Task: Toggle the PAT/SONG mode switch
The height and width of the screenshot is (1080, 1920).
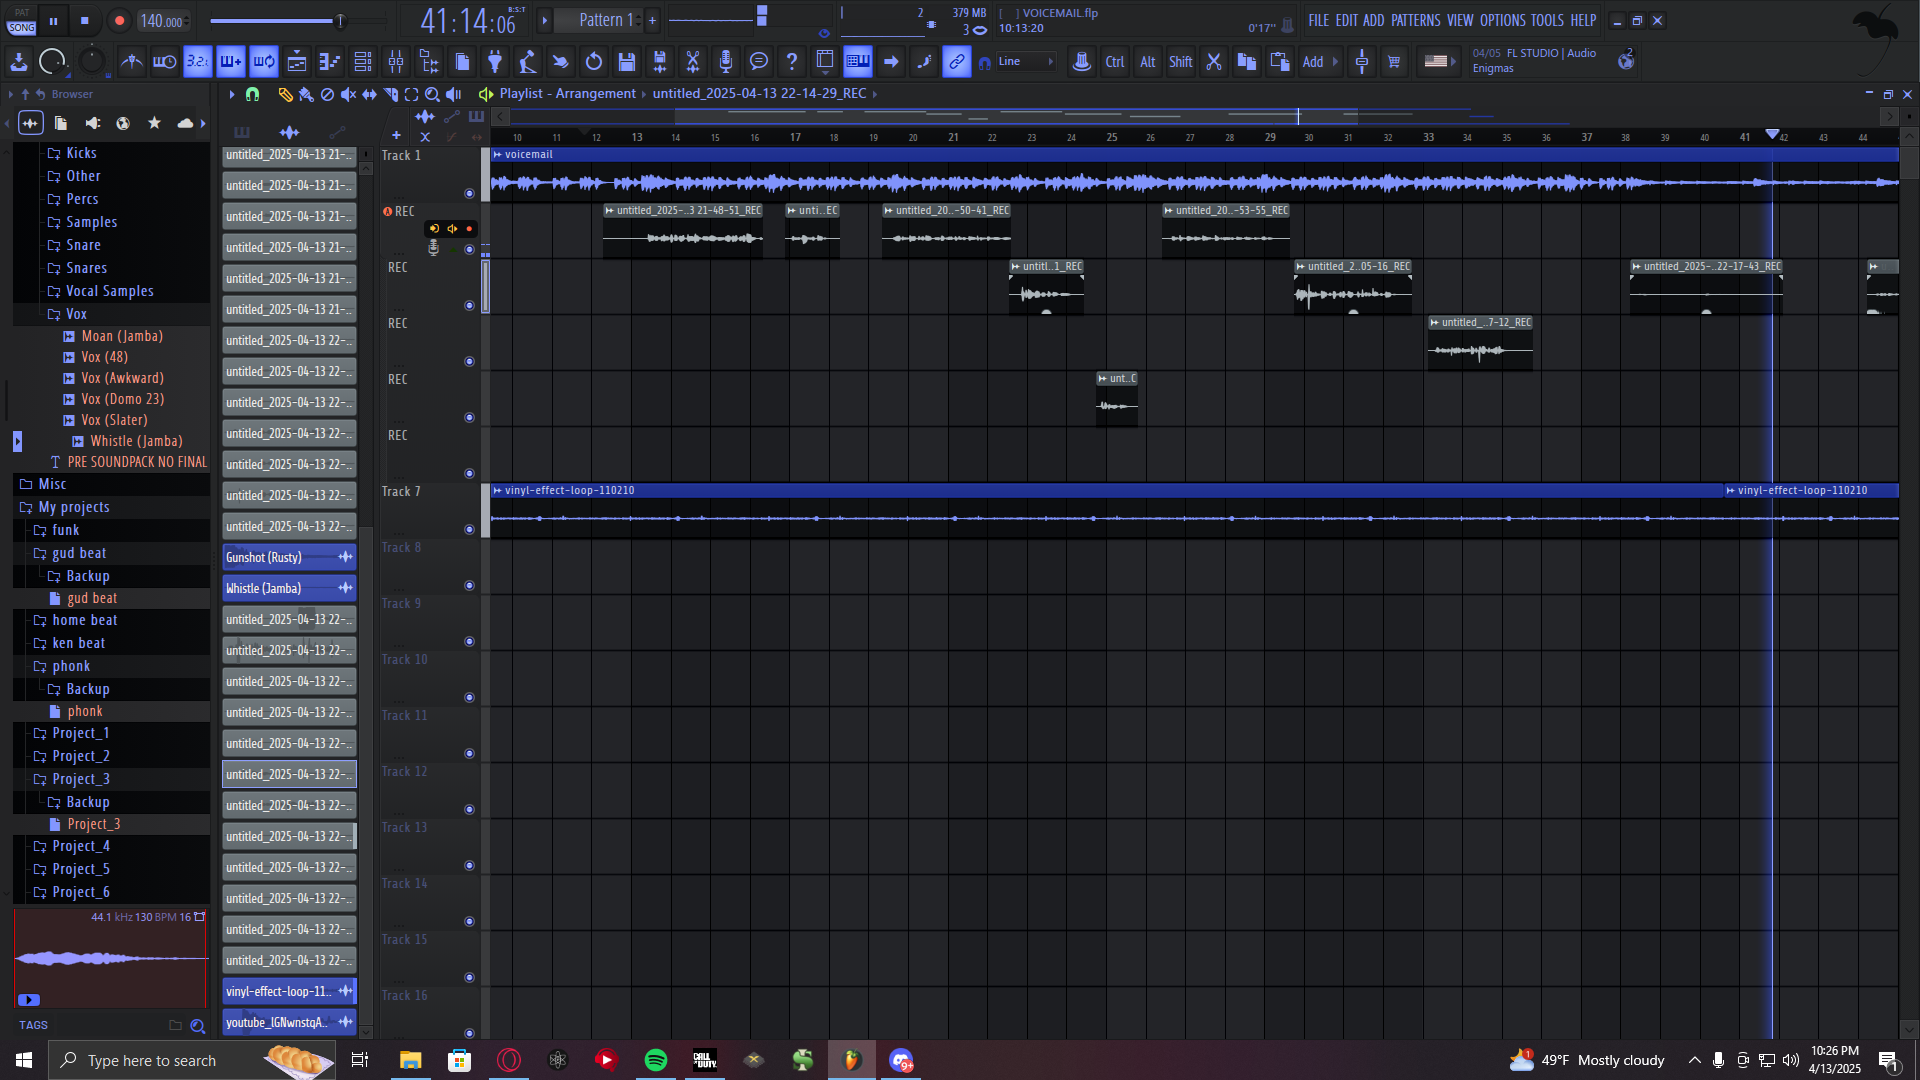Action: 21,21
